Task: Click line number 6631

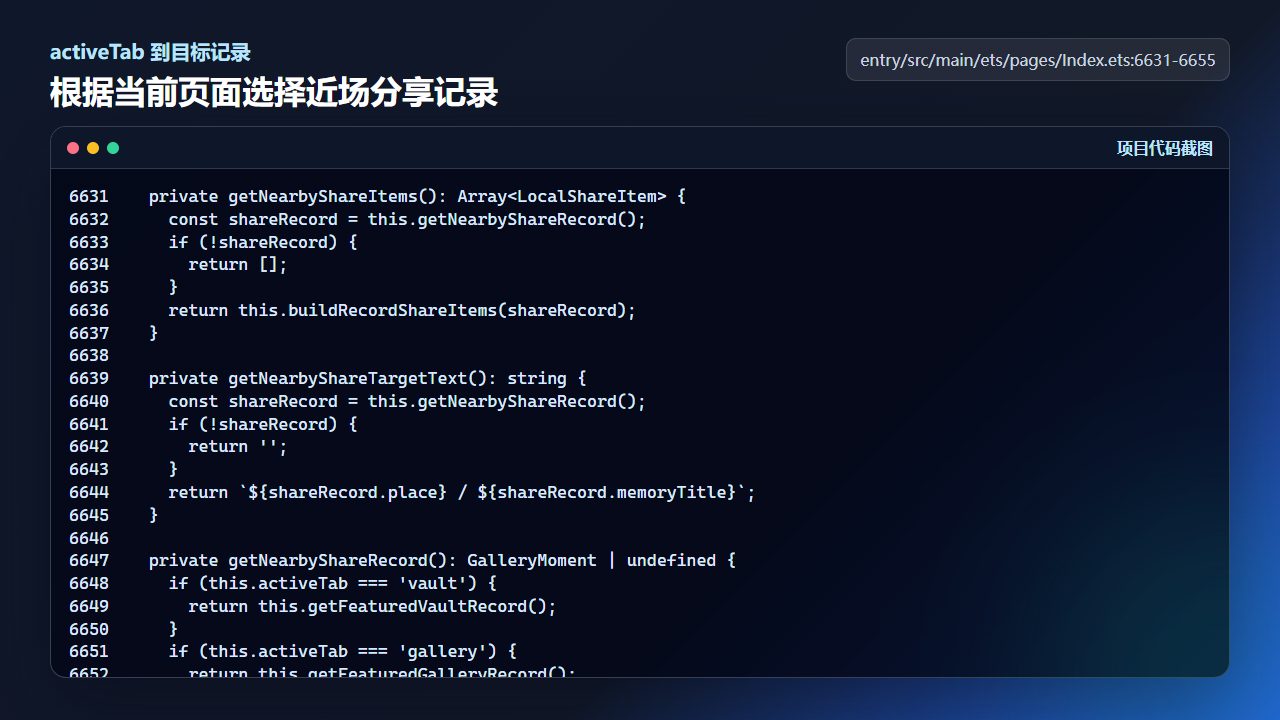Action: [89, 197]
